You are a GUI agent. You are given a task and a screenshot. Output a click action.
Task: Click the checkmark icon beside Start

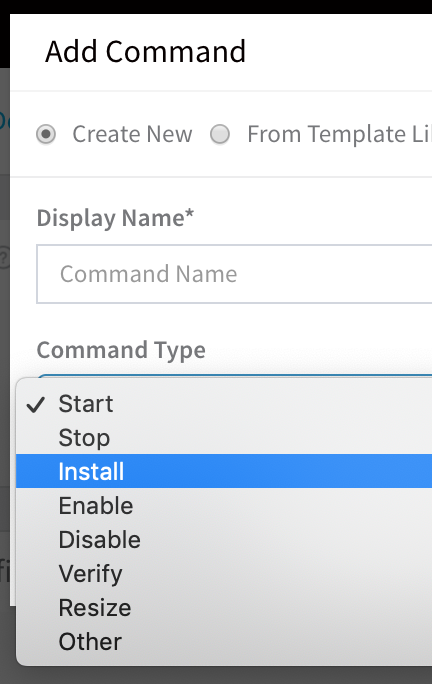[x=35, y=405]
